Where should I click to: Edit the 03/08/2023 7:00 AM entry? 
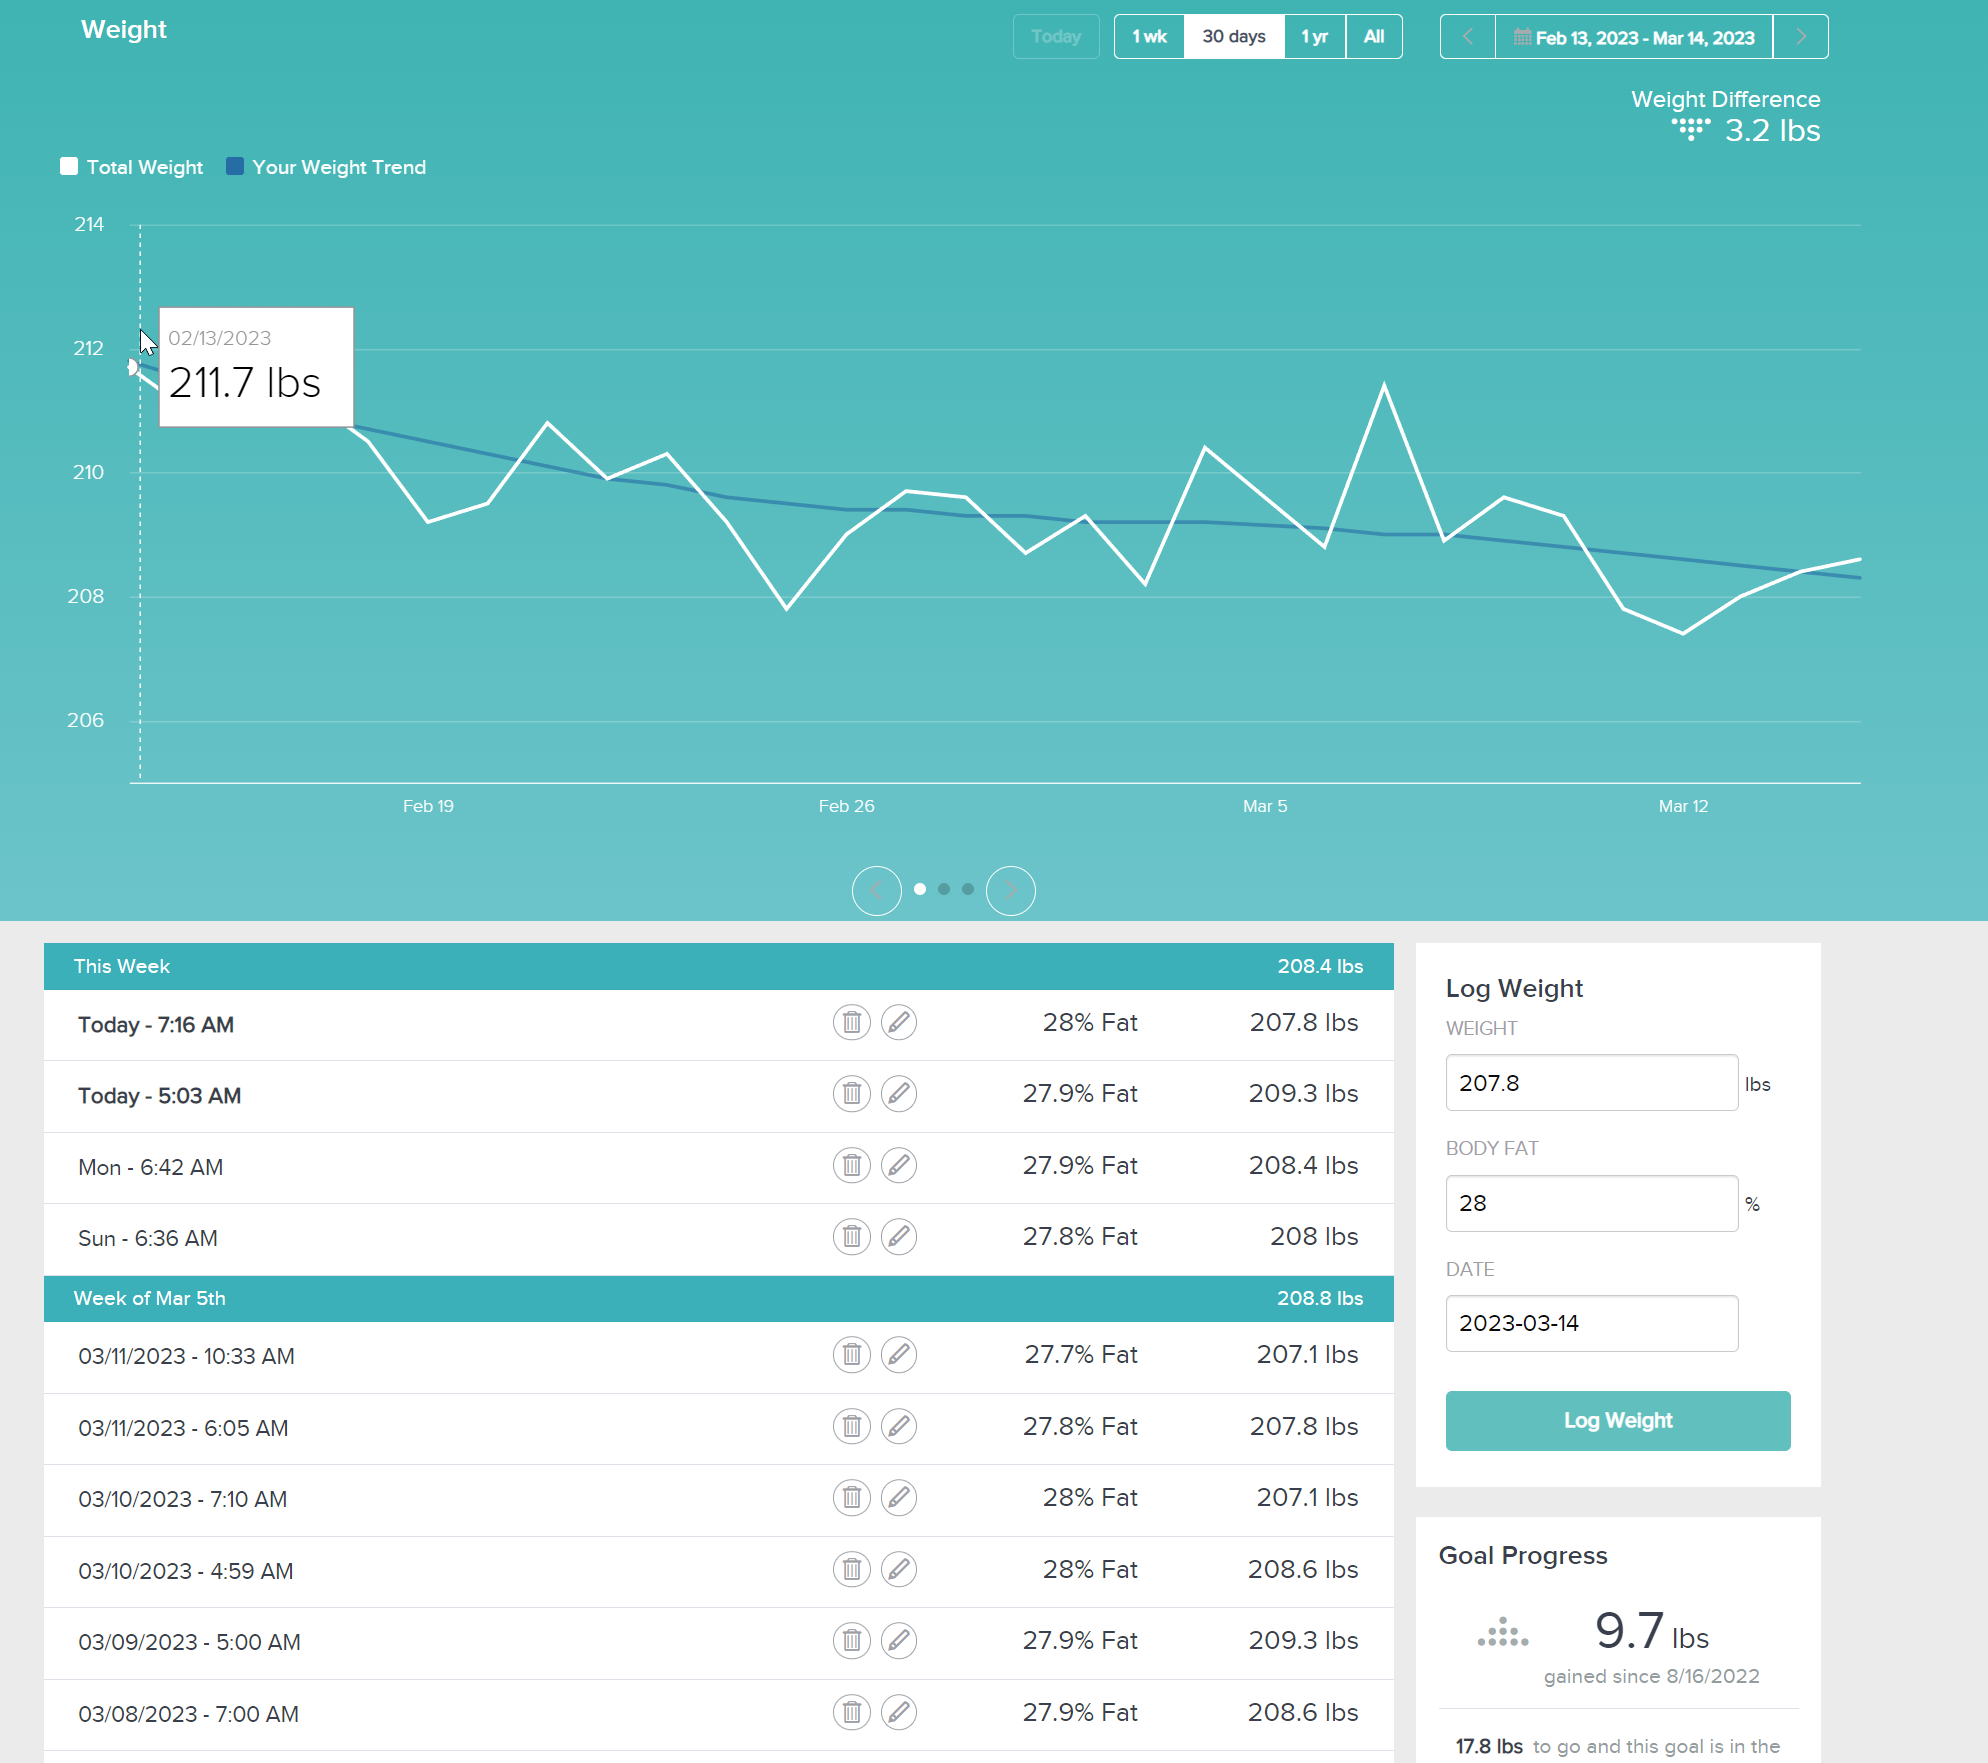click(898, 1713)
